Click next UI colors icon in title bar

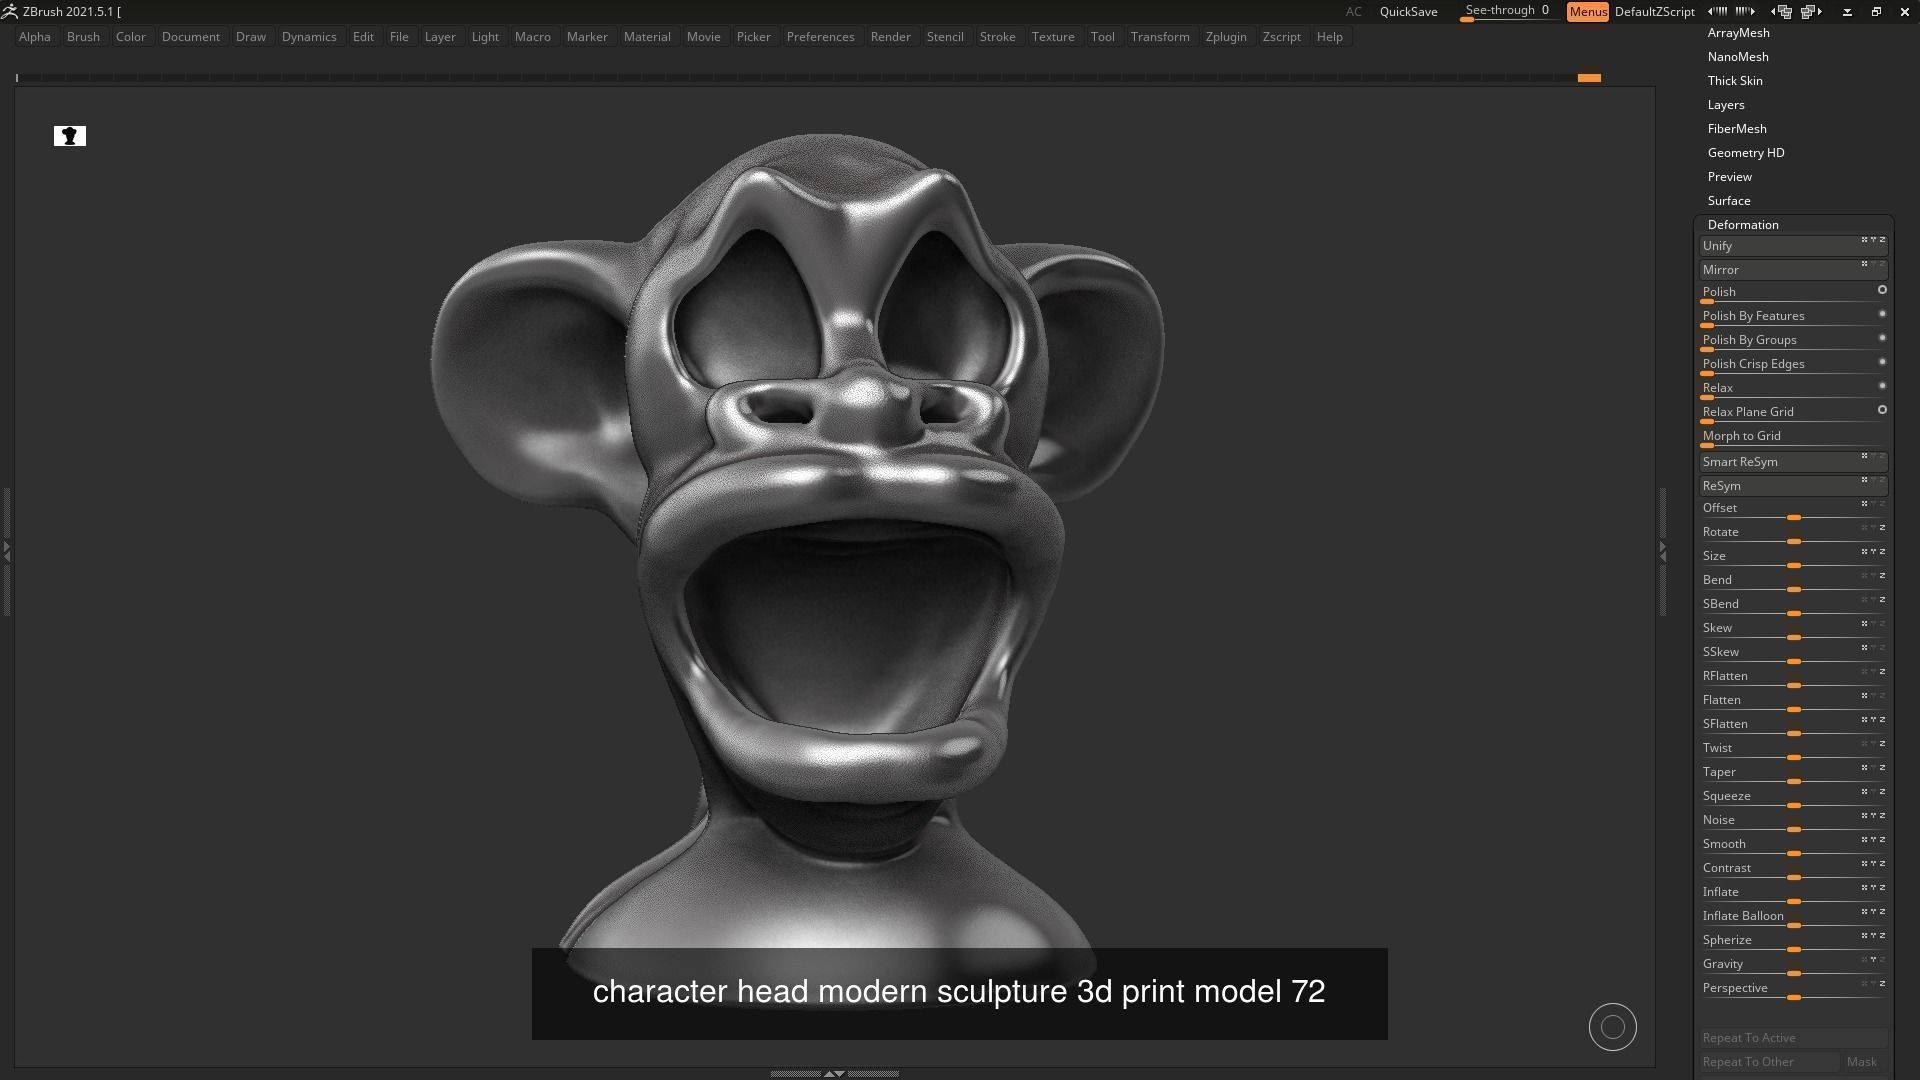[x=1745, y=12]
